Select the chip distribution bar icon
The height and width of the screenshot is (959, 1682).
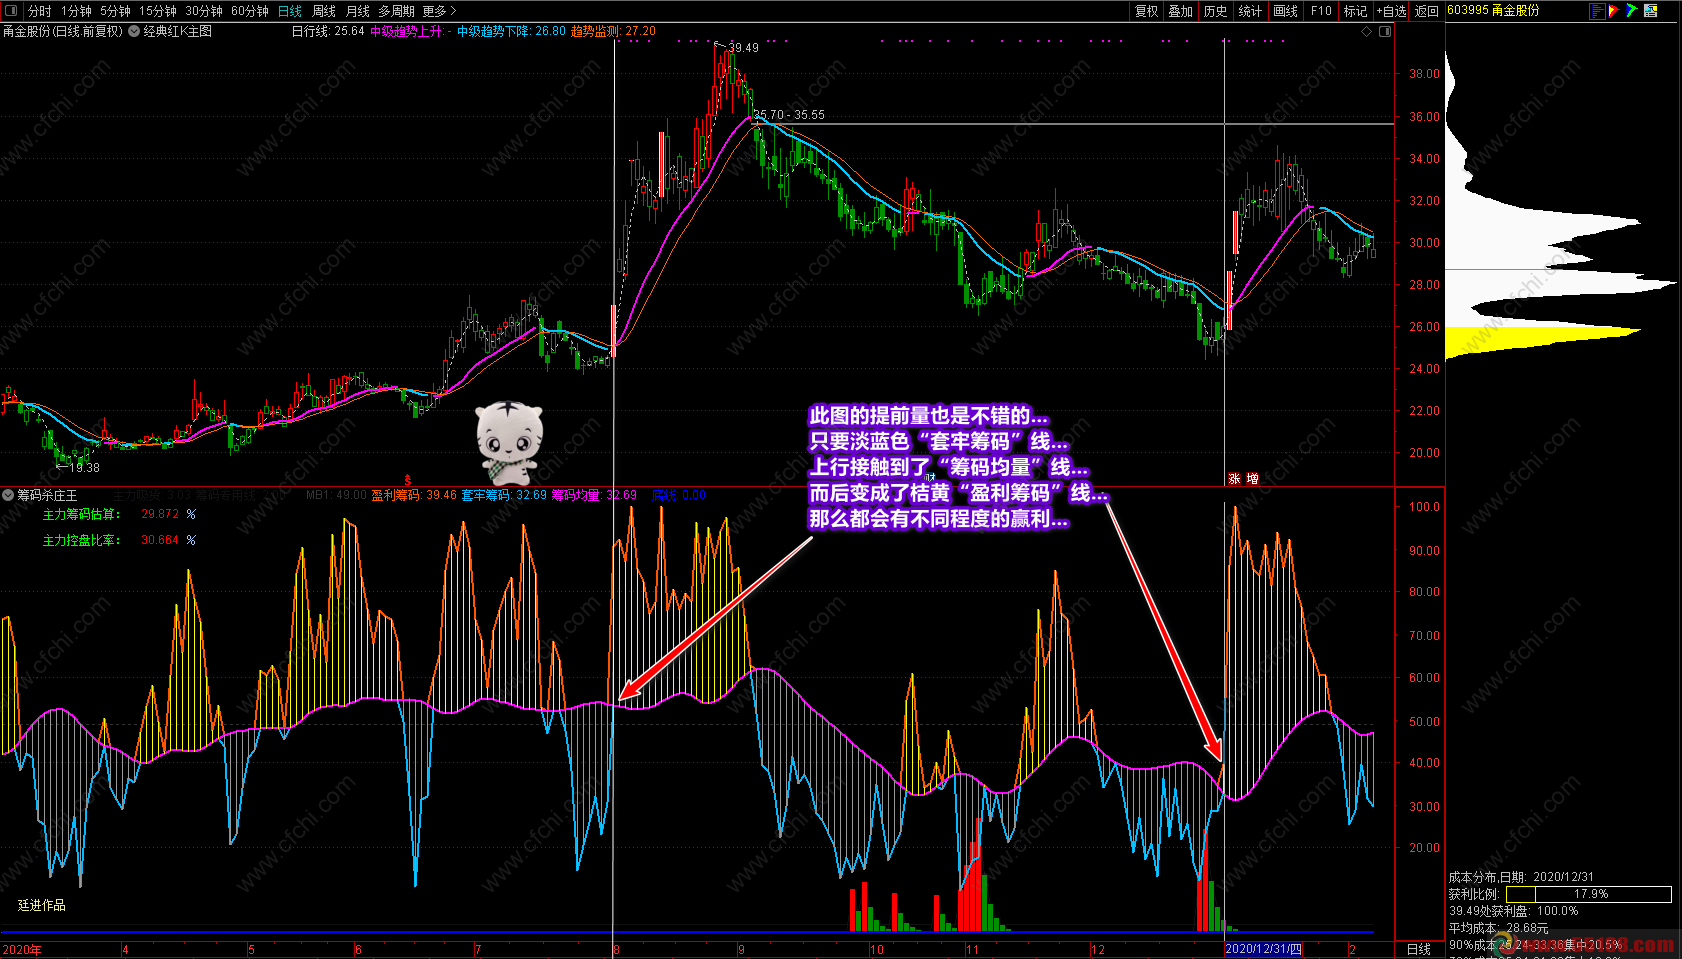(x=1597, y=11)
